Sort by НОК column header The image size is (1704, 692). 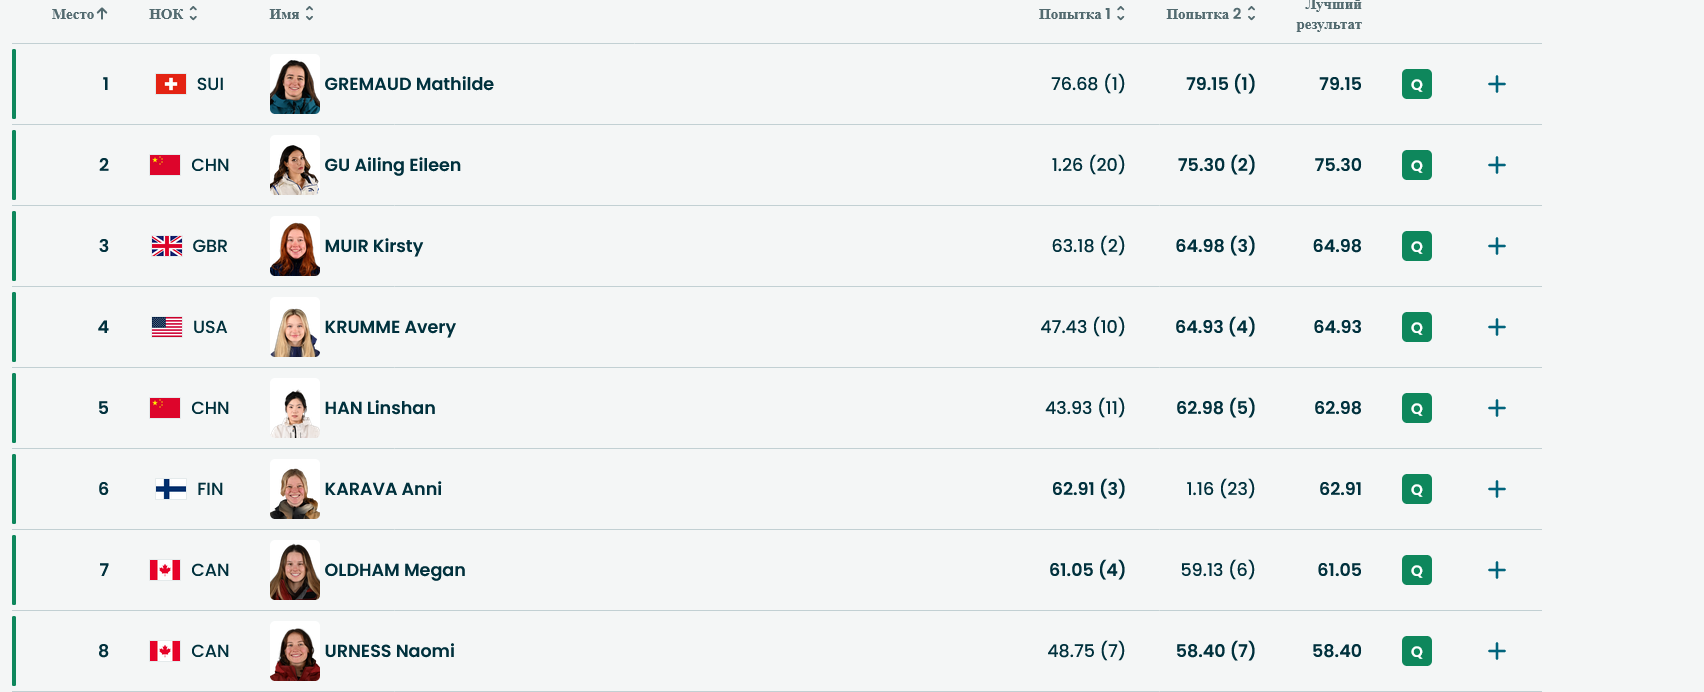pos(173,14)
